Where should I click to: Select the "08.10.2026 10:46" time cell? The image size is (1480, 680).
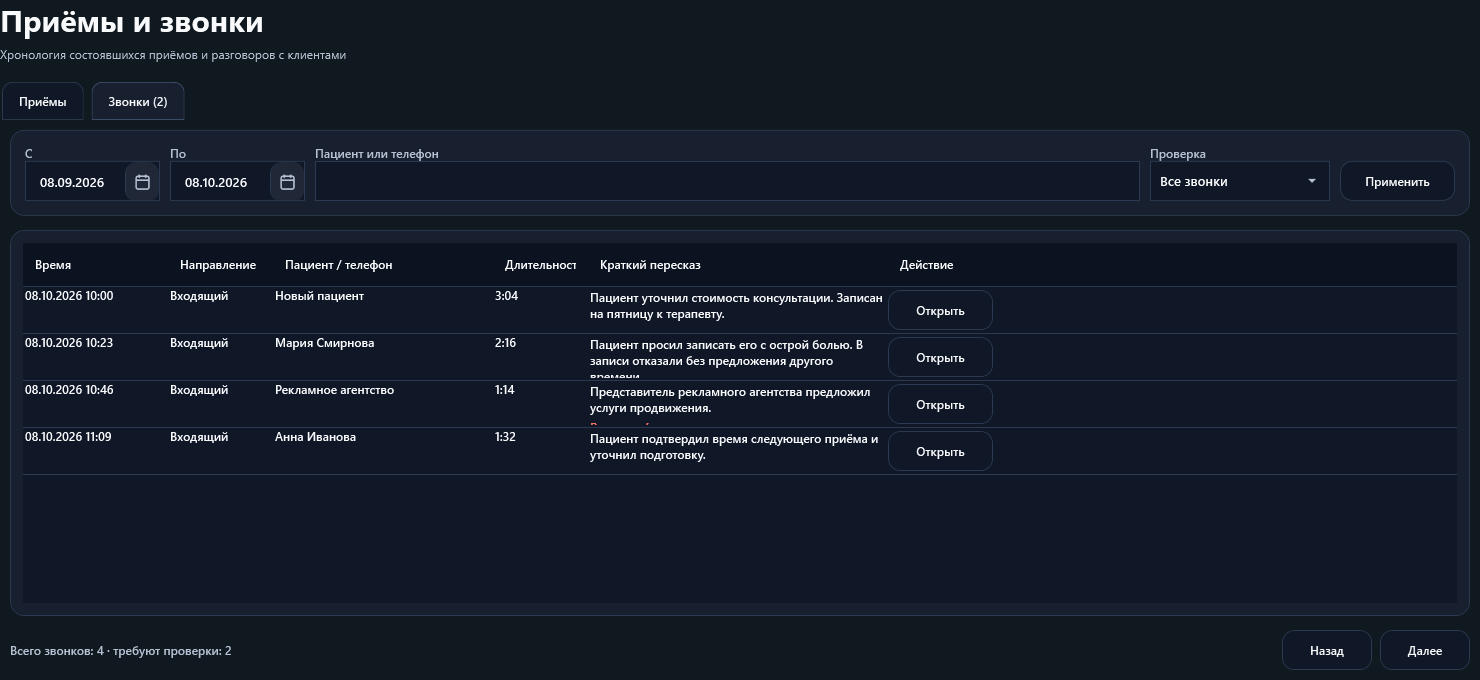click(x=69, y=390)
